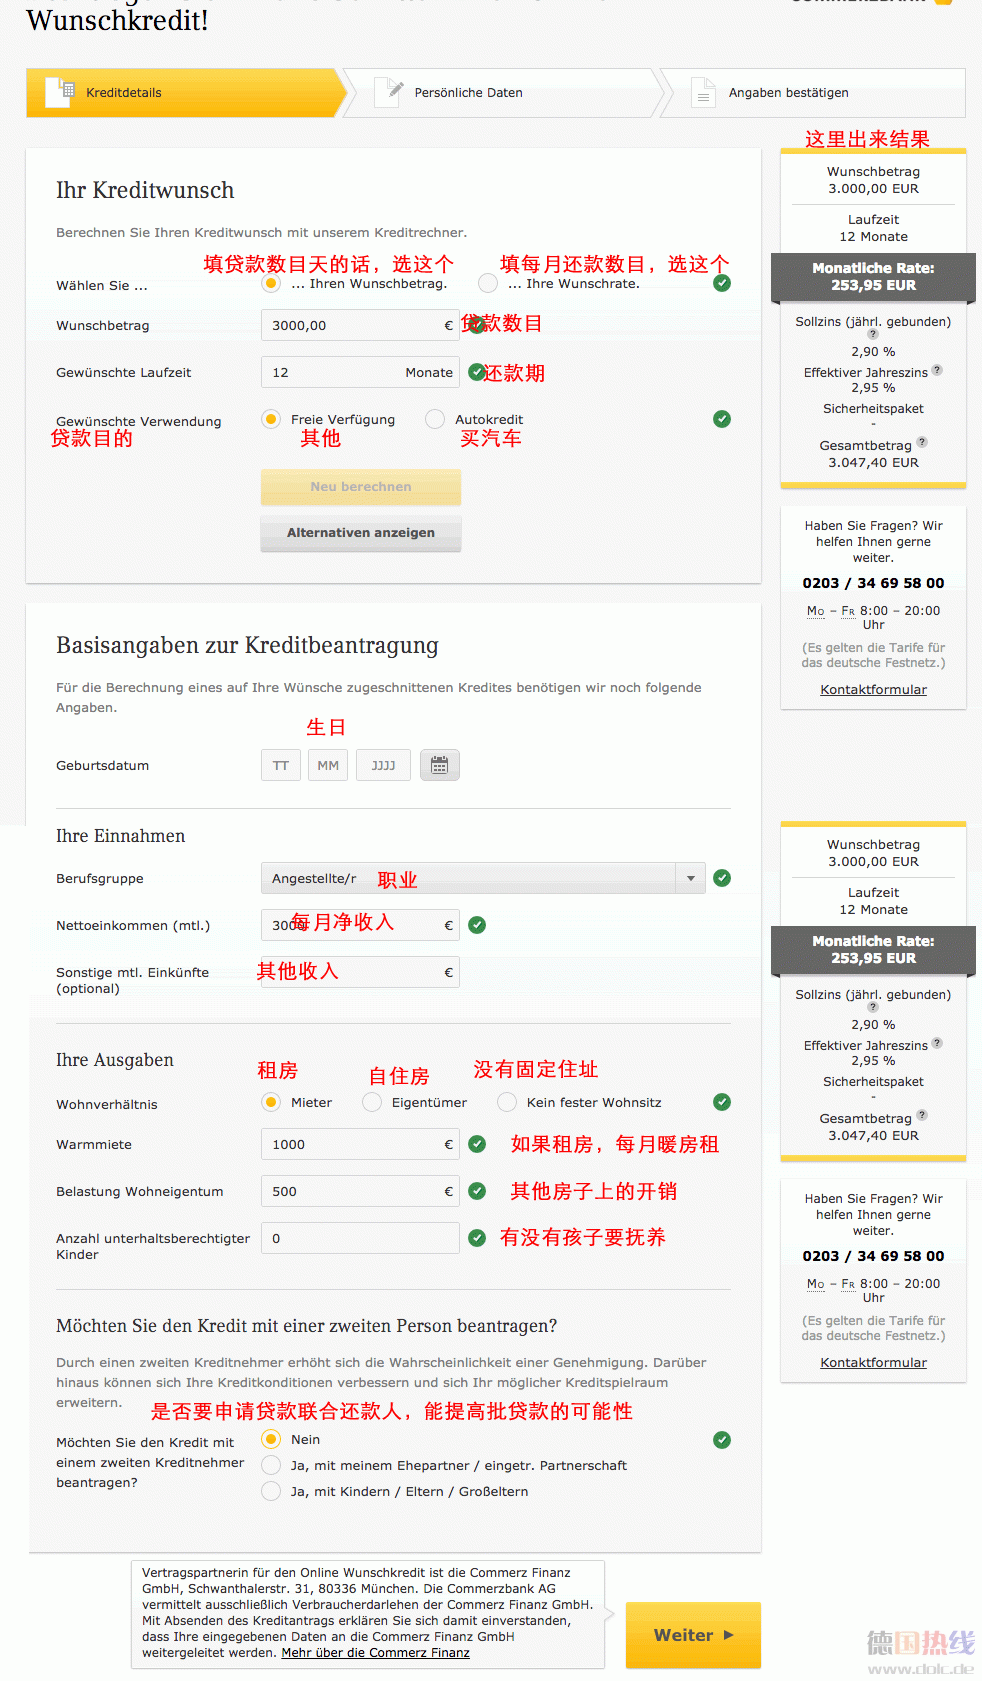Select Mieter housing status
This screenshot has width=982, height=1681.
point(271,1102)
